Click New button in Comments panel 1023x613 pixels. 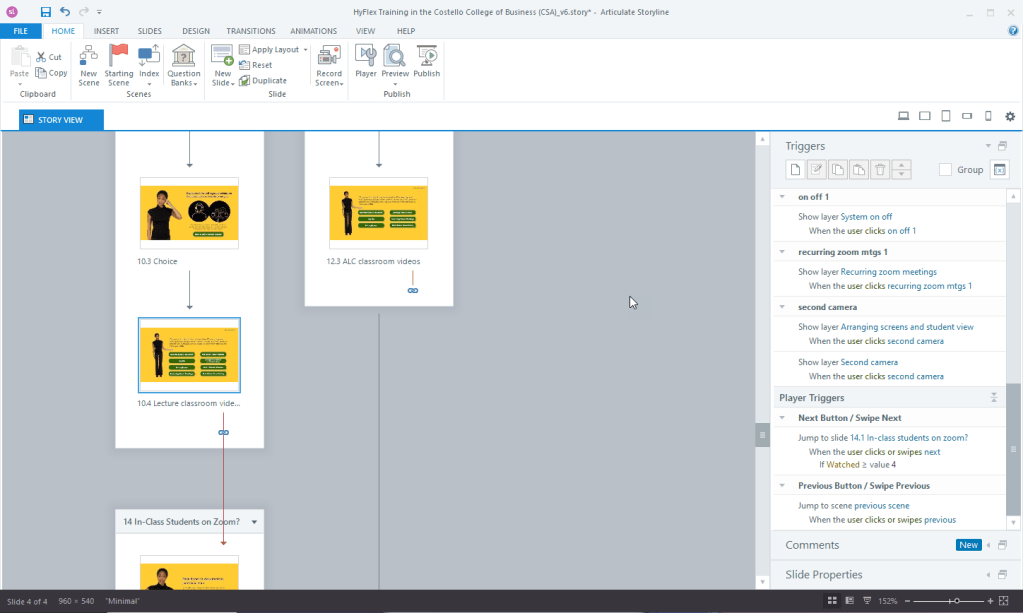click(x=968, y=545)
